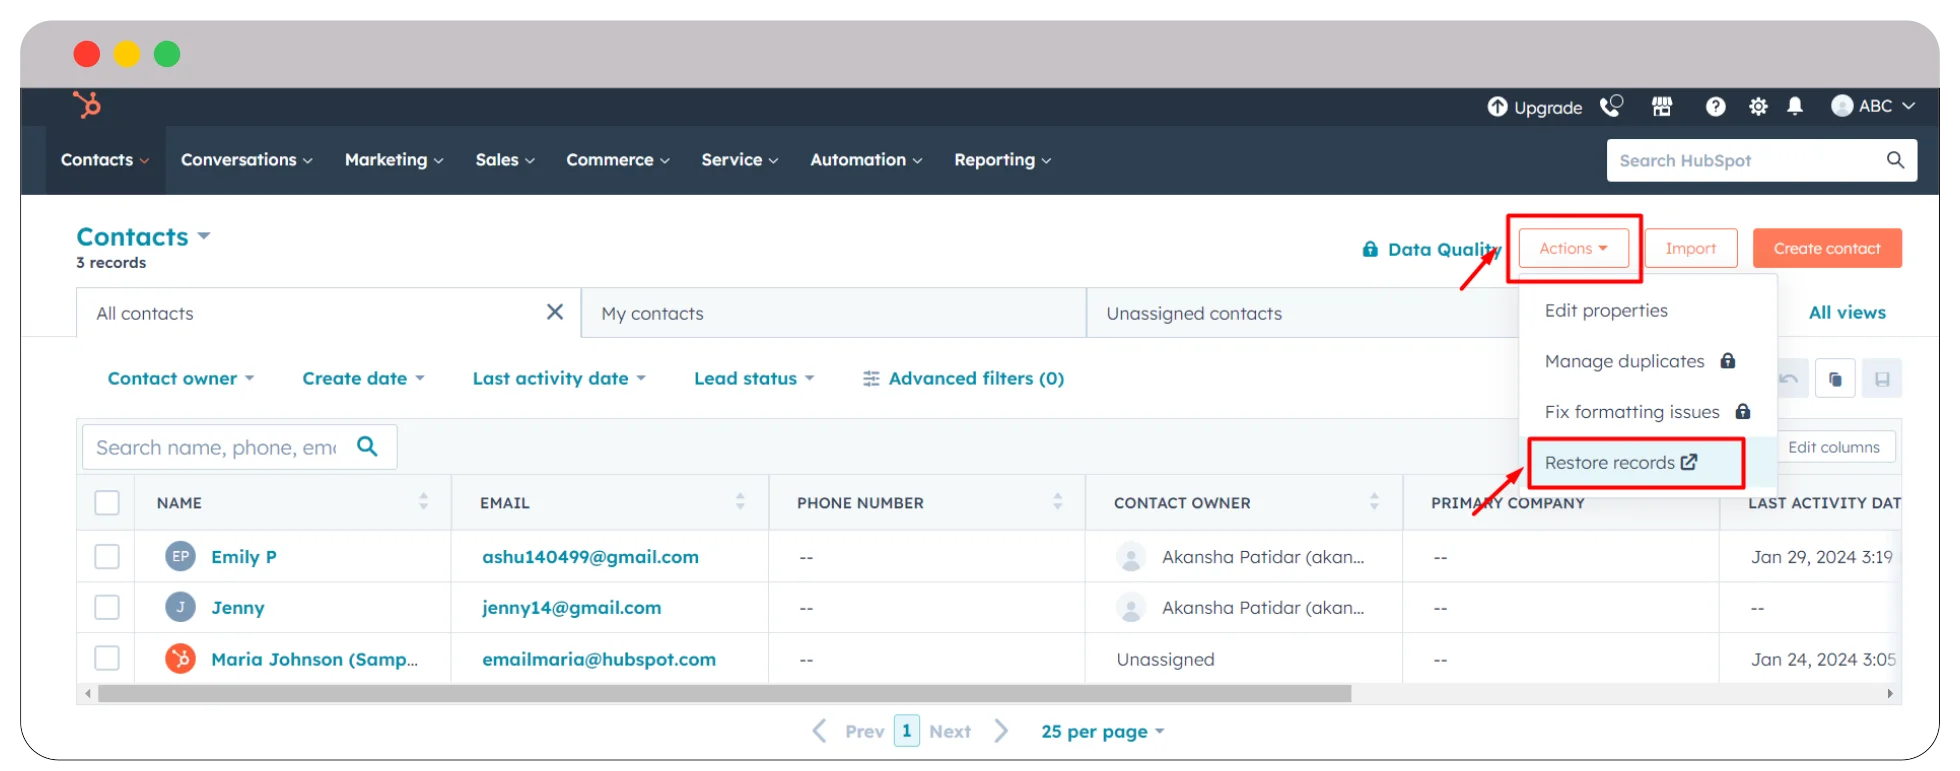Click the contacts search magnifier icon
The image size is (1960, 771).
coord(367,446)
